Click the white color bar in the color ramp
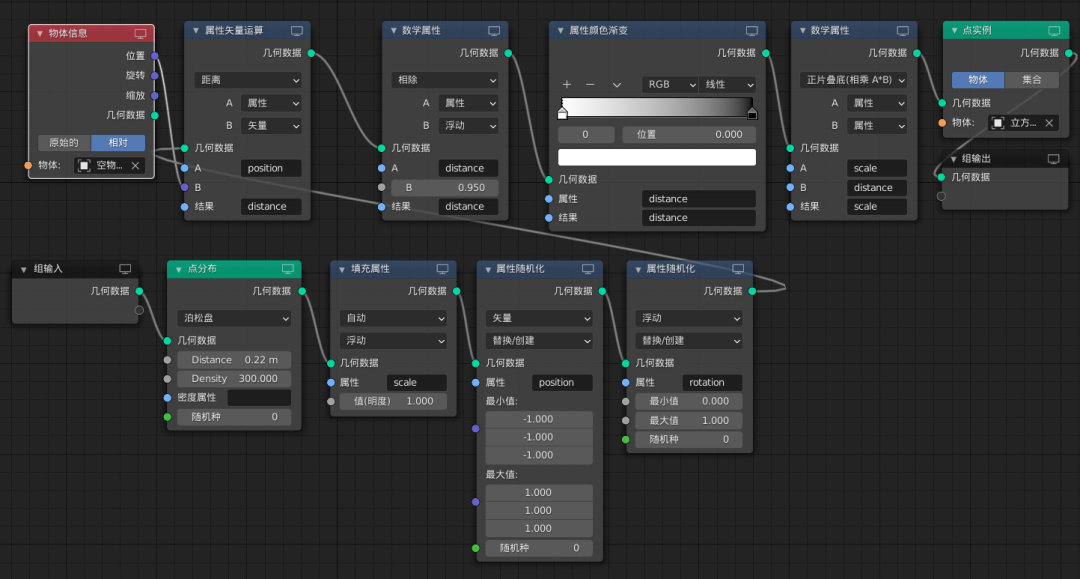1080x579 pixels. [656, 156]
